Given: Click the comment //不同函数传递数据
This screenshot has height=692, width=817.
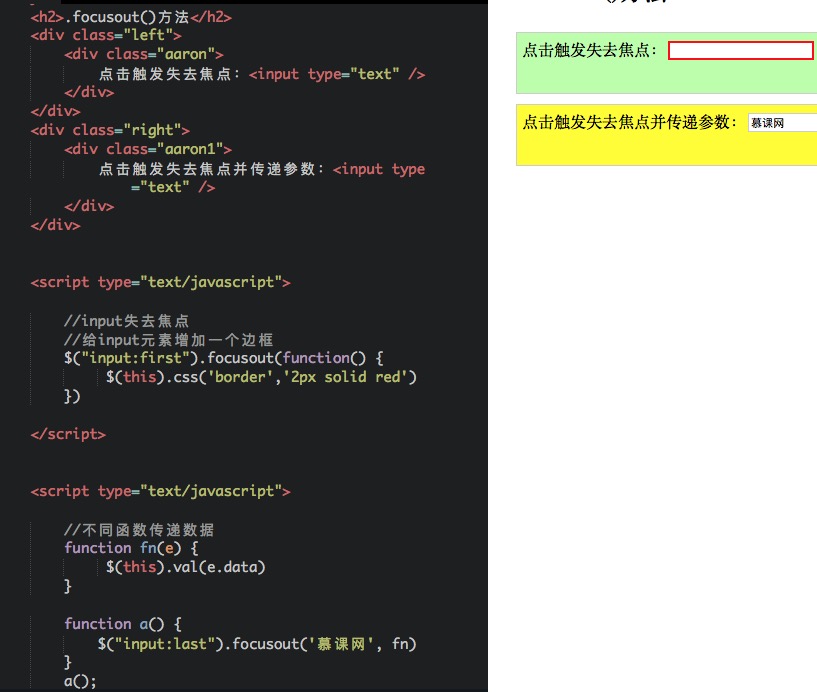Looking at the screenshot, I should (x=139, y=529).
